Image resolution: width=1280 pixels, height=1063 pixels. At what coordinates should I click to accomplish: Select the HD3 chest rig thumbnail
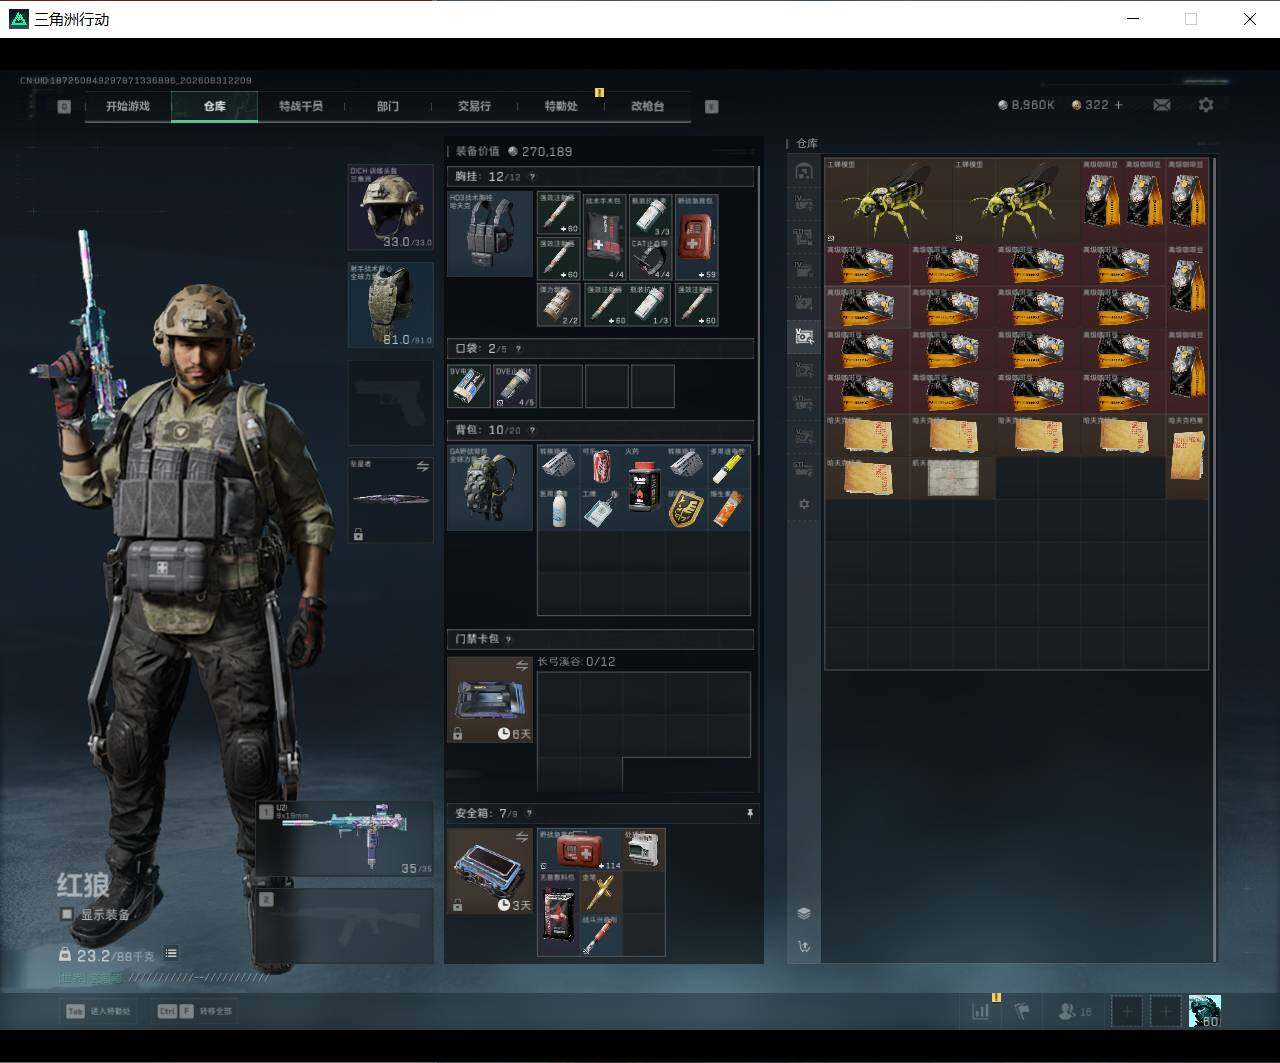[490, 234]
